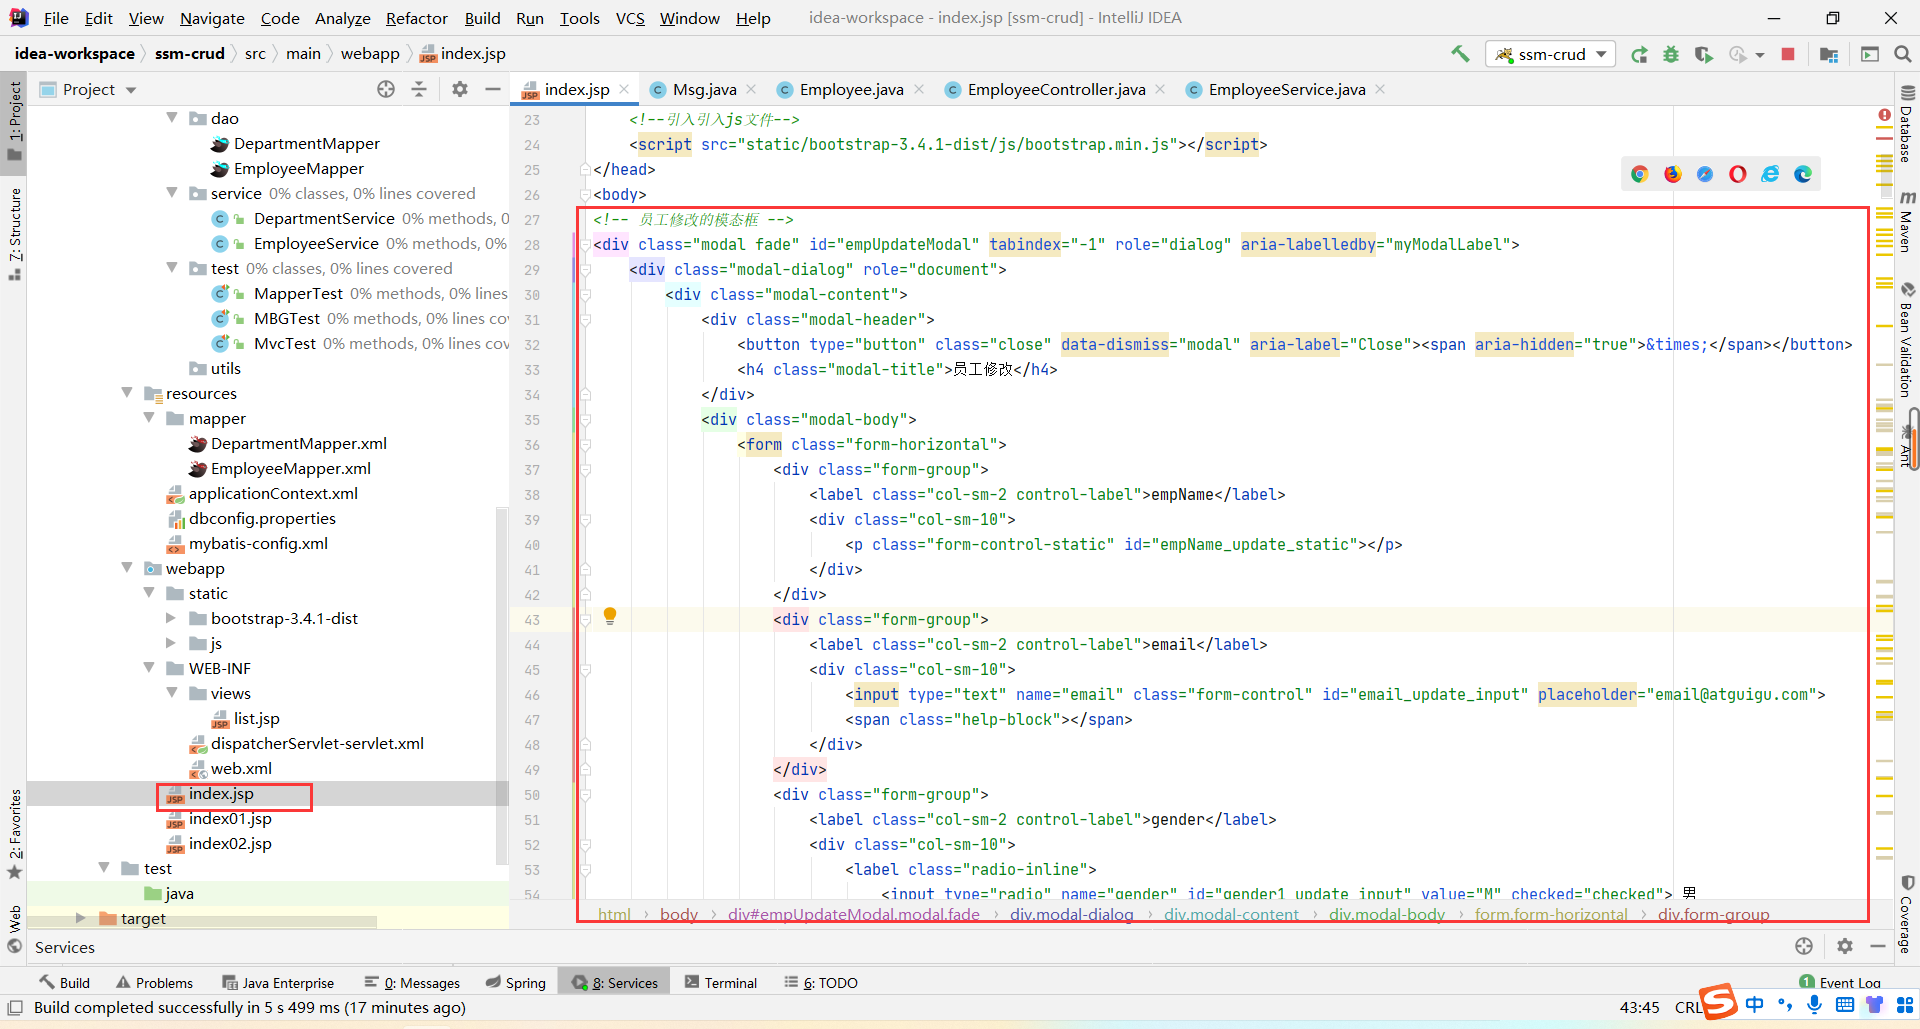
Task: Open the ssm-crud run configuration dropdown
Action: (1551, 54)
